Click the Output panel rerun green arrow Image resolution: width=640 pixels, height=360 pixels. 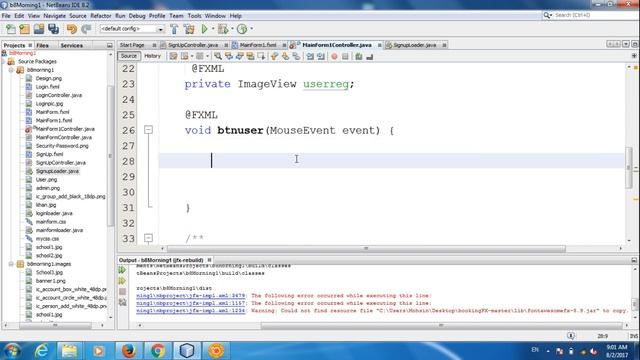tap(122, 270)
